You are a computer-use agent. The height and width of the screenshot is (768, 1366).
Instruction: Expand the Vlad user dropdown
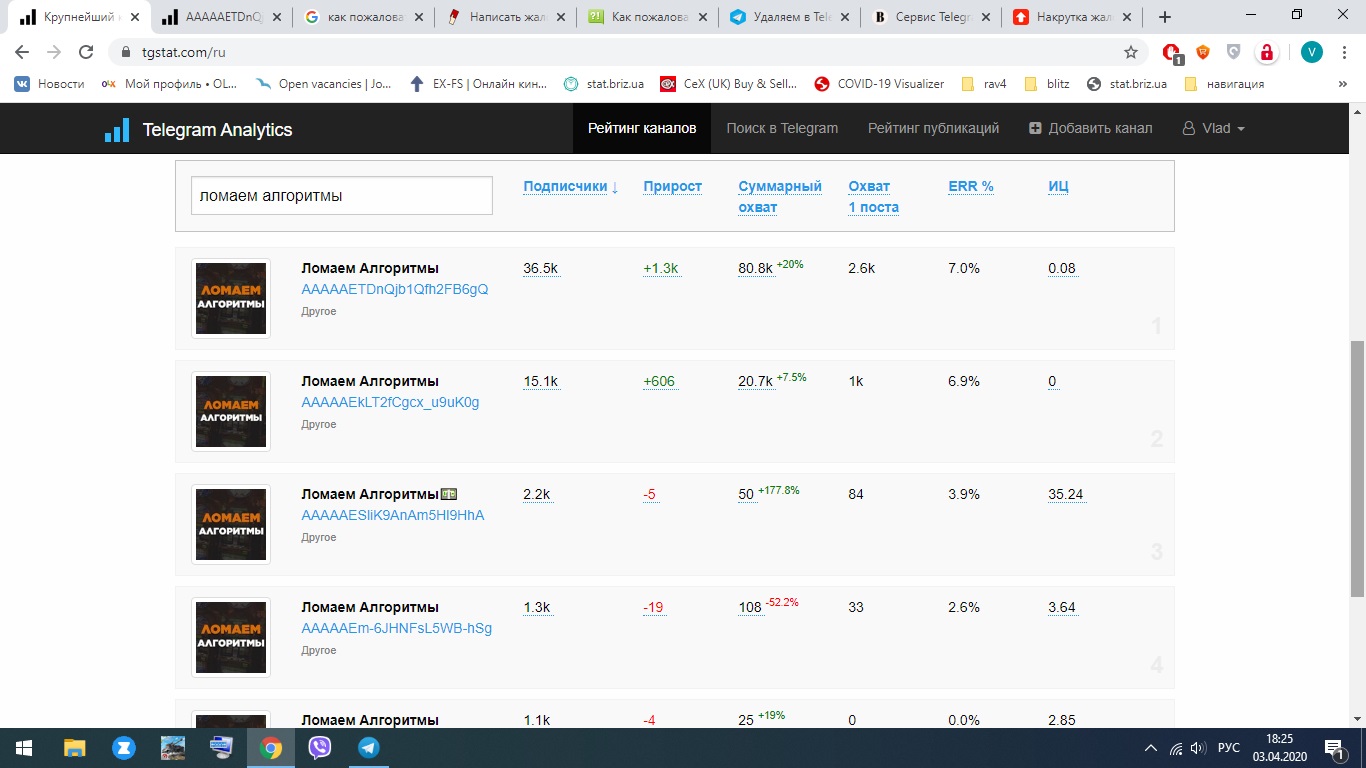(x=1214, y=128)
